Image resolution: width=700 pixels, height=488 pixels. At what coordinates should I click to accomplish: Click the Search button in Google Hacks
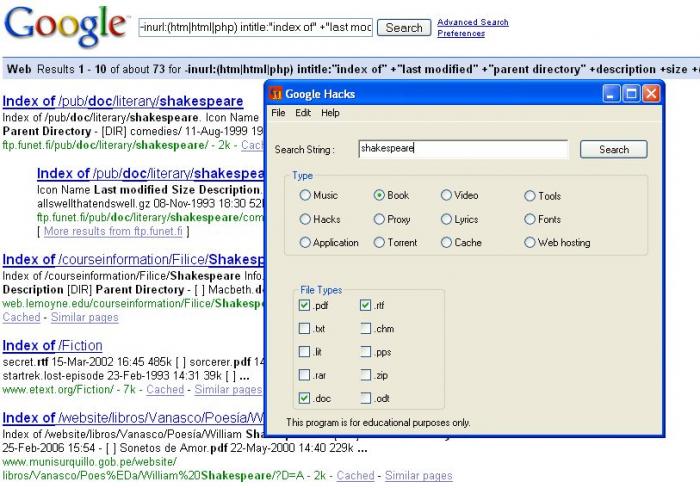[x=614, y=150]
